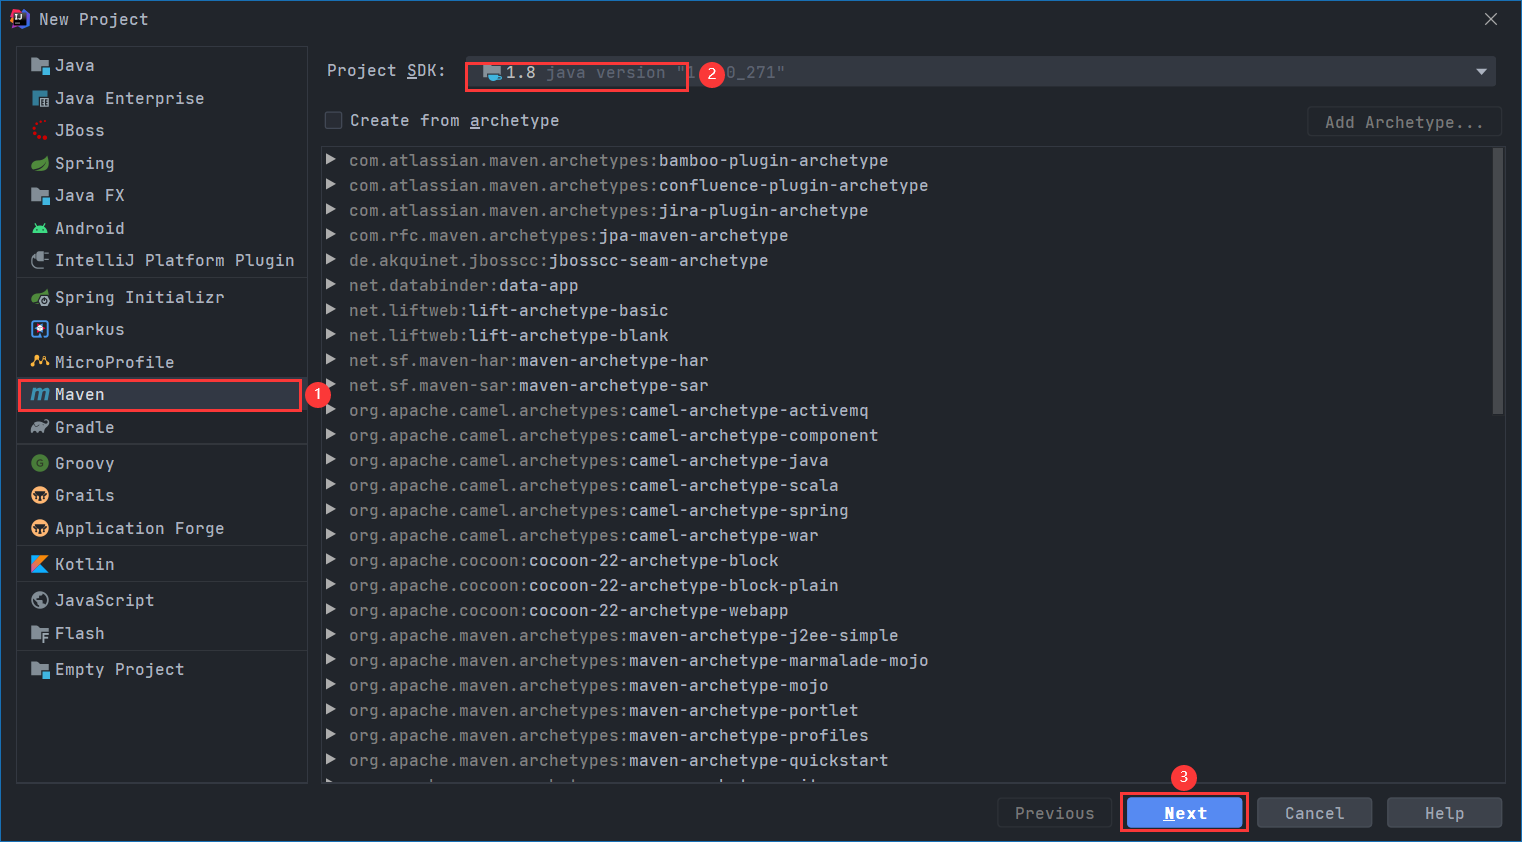Image resolution: width=1522 pixels, height=842 pixels.
Task: Select Spring Initializr label in list
Action: 140,298
